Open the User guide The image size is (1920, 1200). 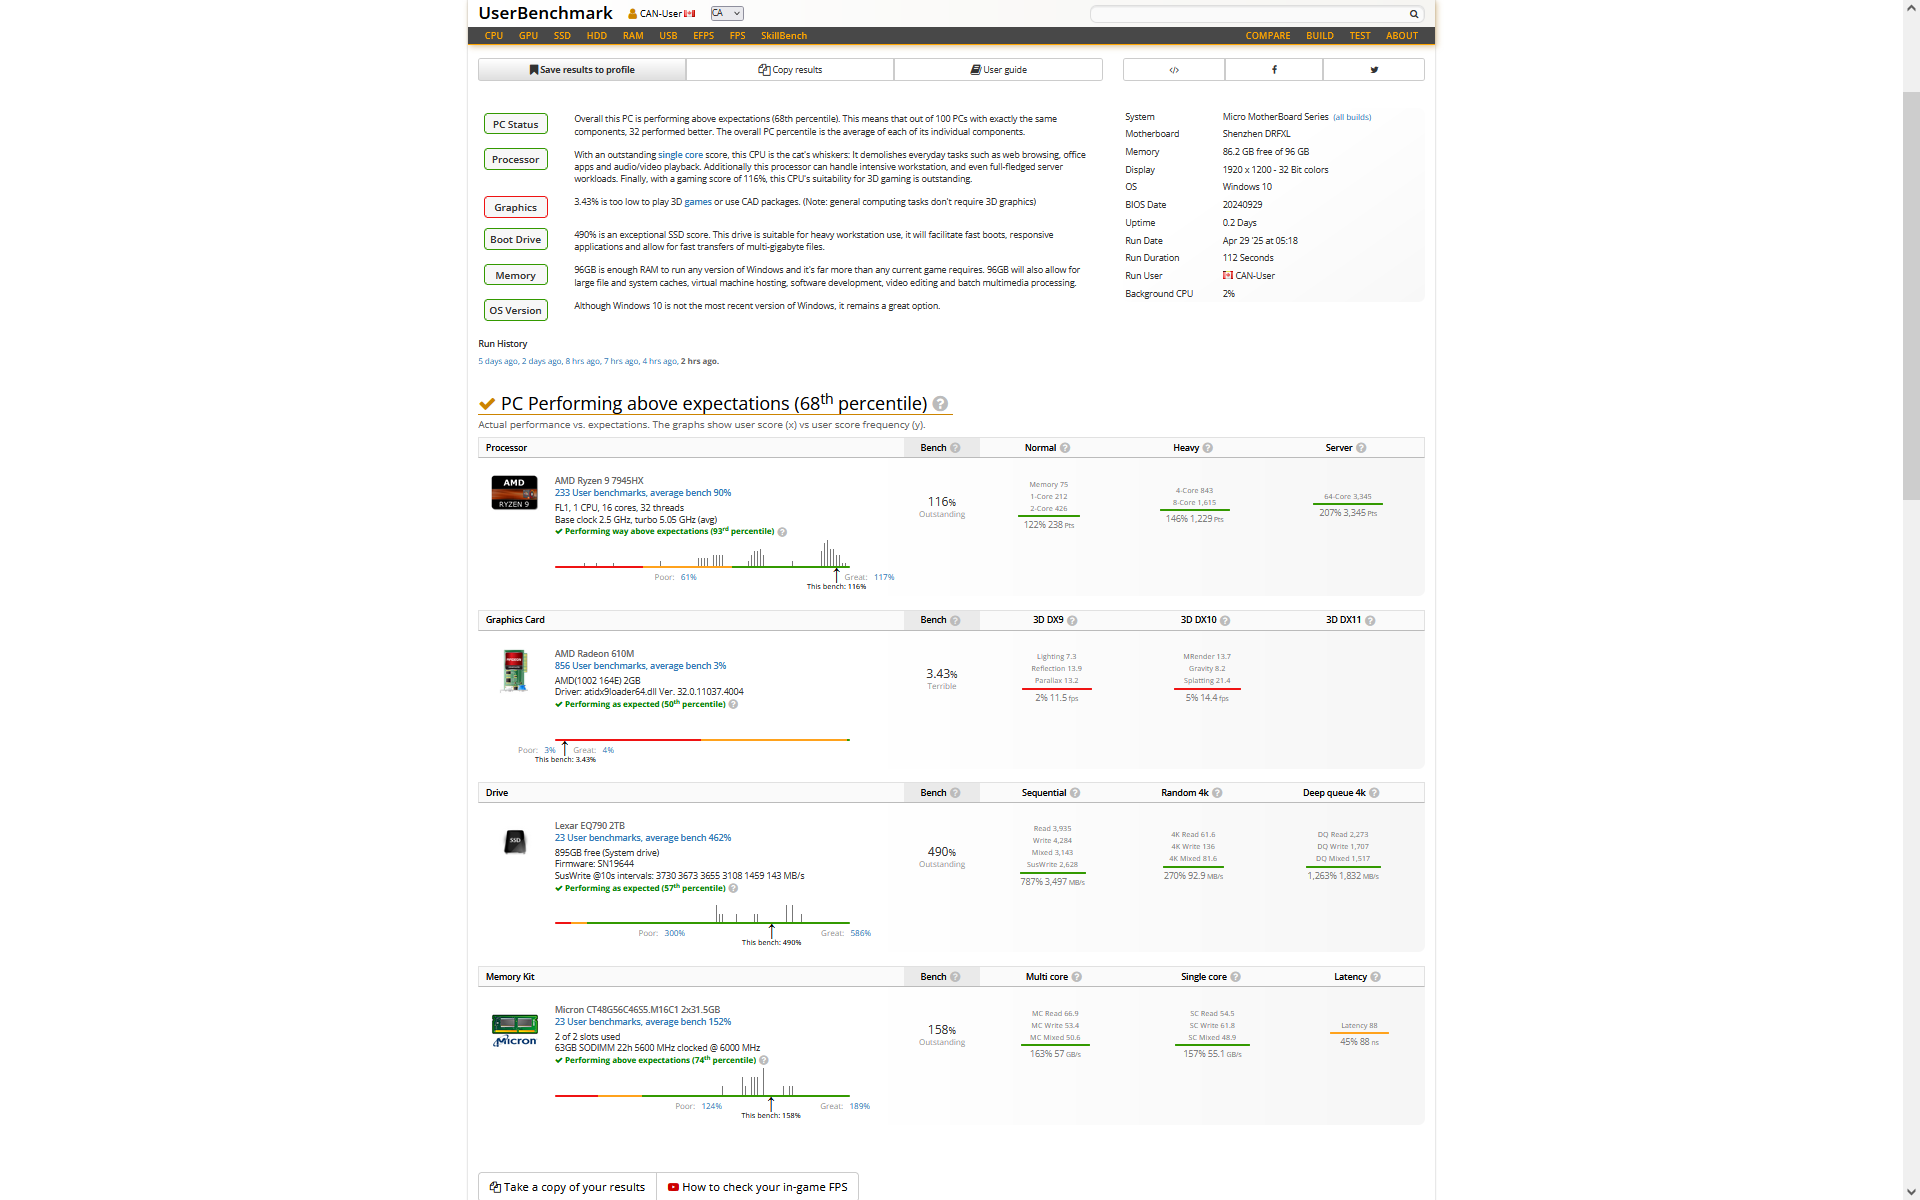[998, 70]
